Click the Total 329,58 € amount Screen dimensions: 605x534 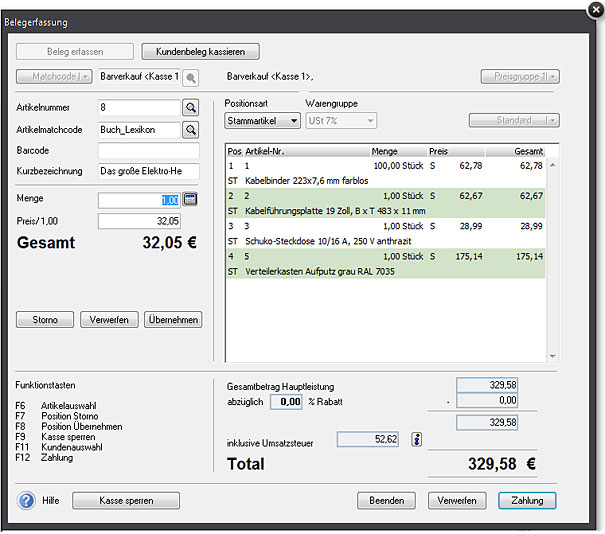click(x=502, y=464)
